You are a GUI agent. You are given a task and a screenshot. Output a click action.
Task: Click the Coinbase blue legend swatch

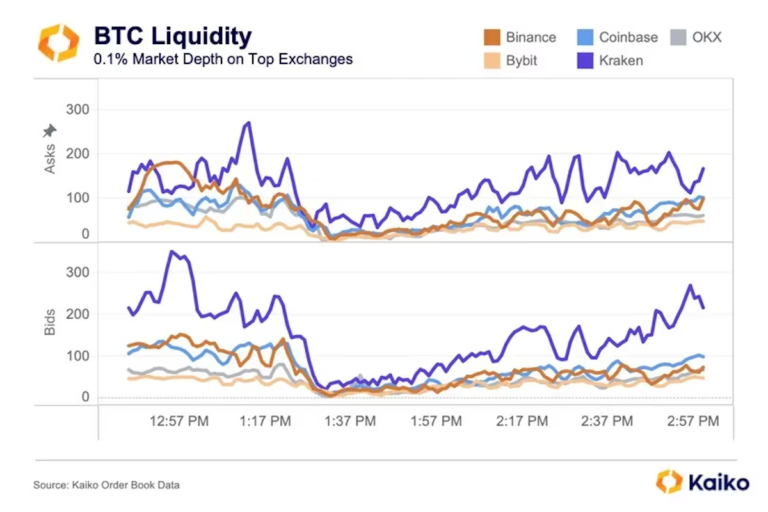pos(585,37)
